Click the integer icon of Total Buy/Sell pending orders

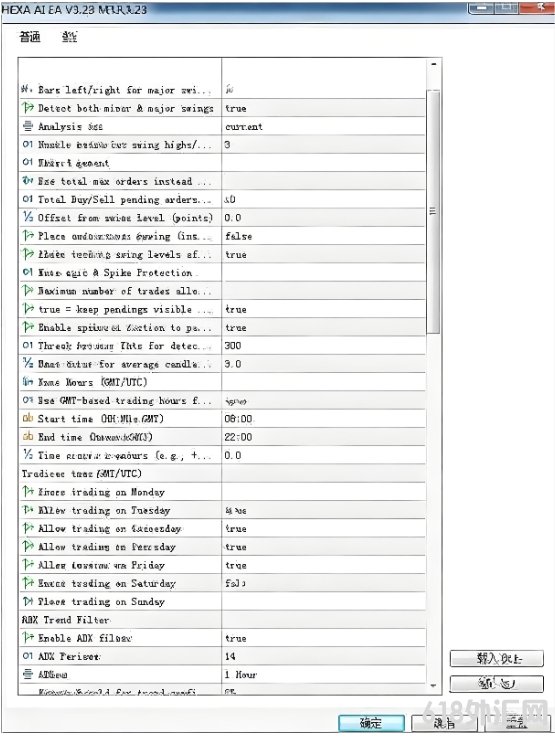tap(28, 199)
